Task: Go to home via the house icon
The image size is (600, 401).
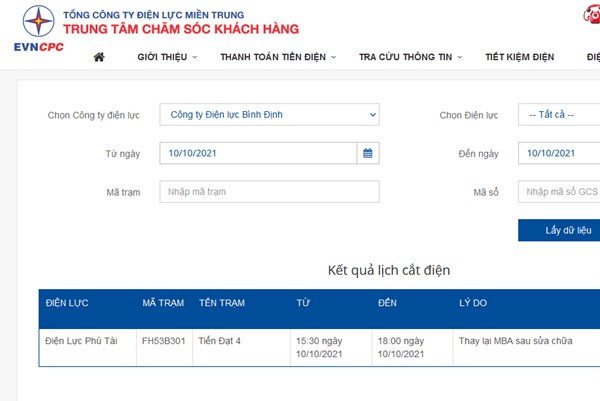Action: [x=99, y=57]
